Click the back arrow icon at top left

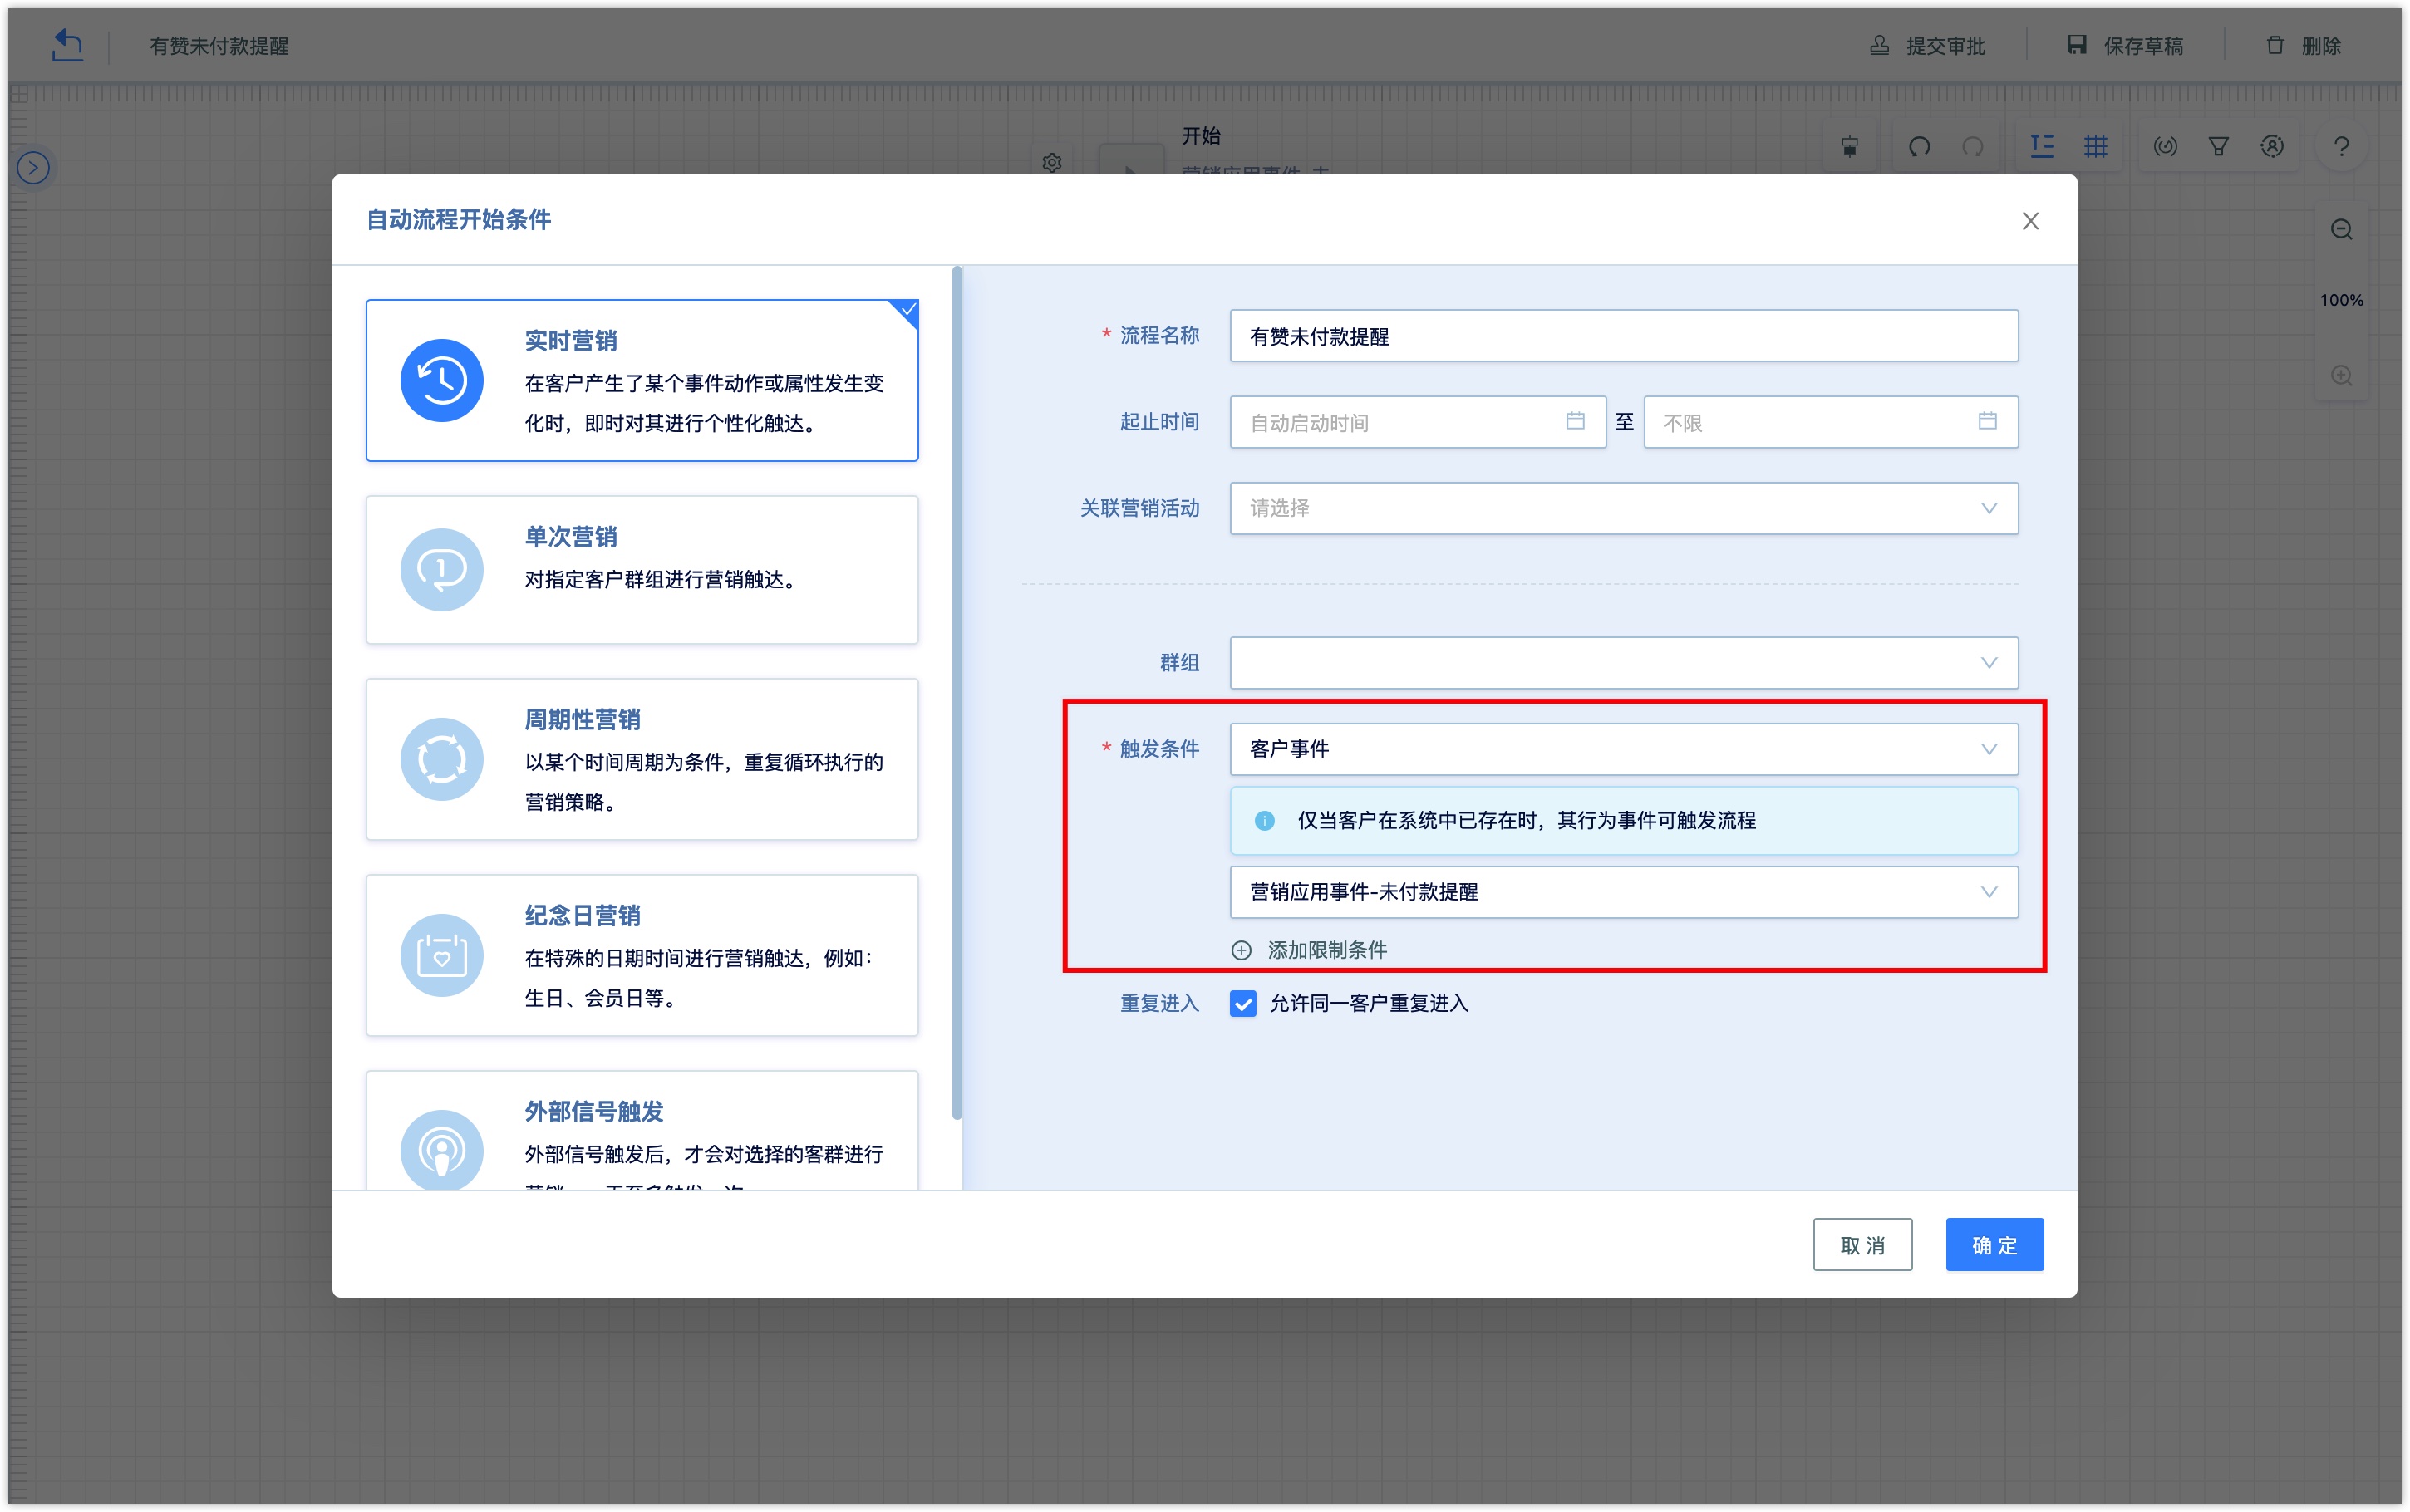pyautogui.click(x=67, y=45)
